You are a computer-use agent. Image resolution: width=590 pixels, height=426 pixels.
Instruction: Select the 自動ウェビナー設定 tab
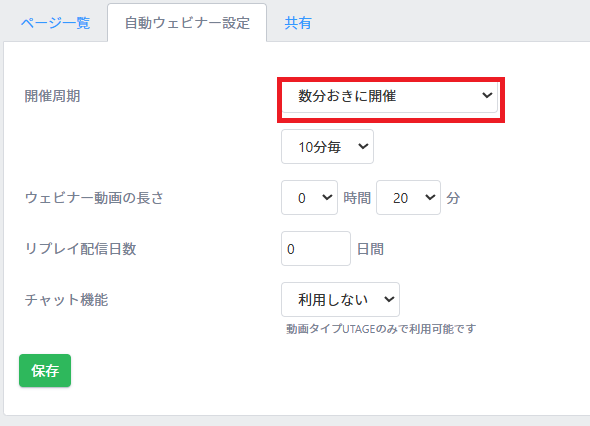(x=187, y=23)
